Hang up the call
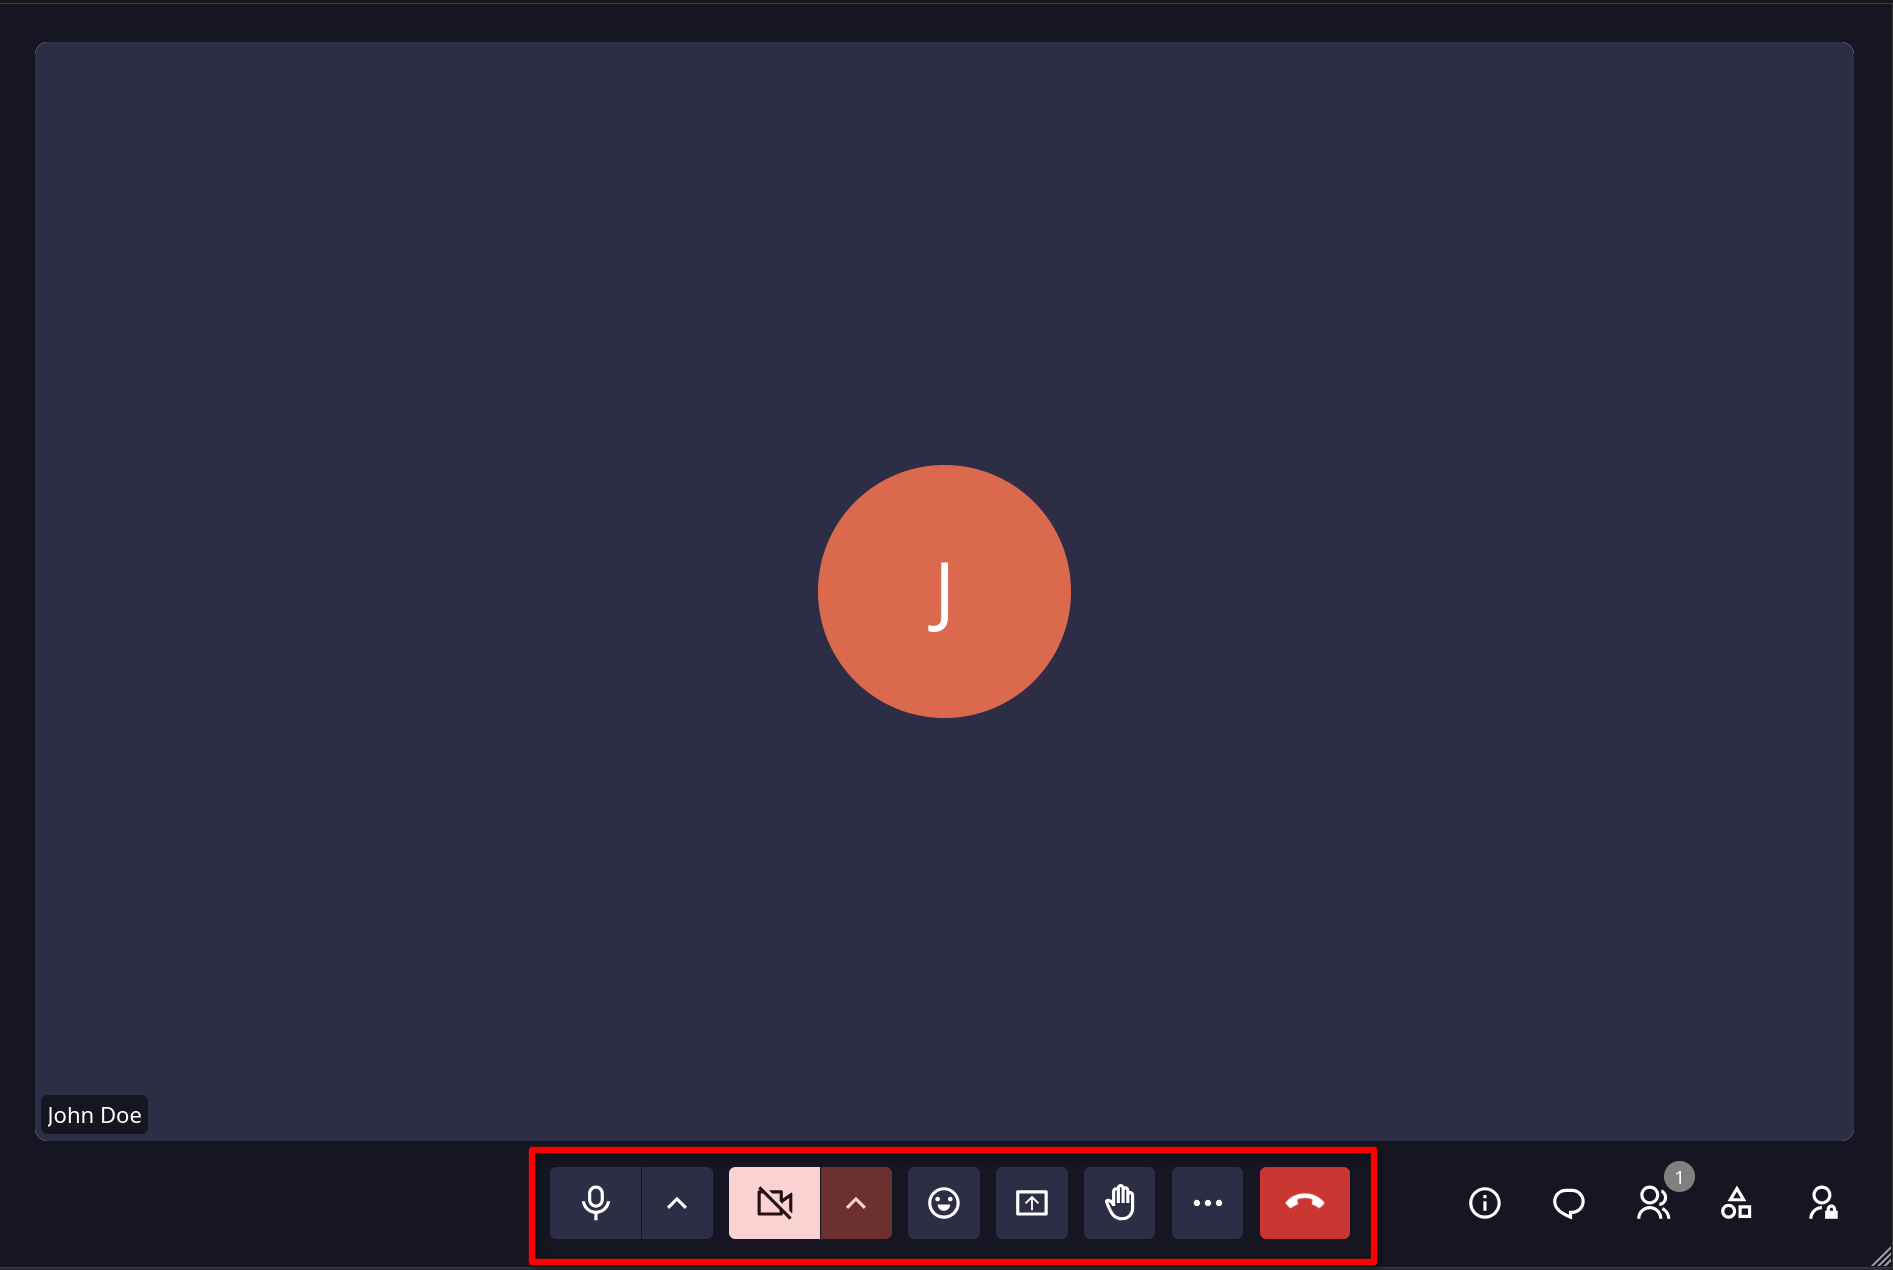1893x1270 pixels. [1305, 1203]
